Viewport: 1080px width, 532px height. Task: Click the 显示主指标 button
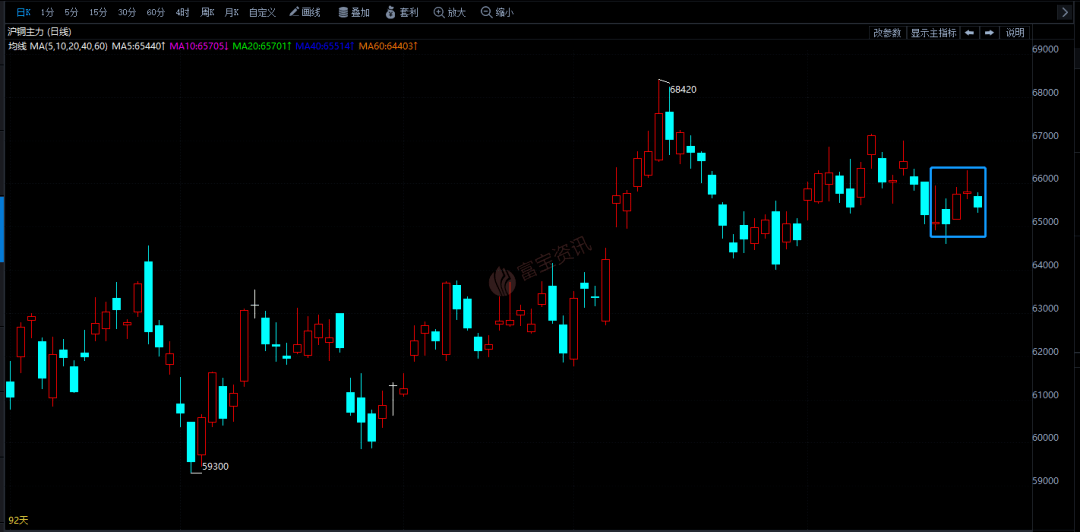pos(933,32)
